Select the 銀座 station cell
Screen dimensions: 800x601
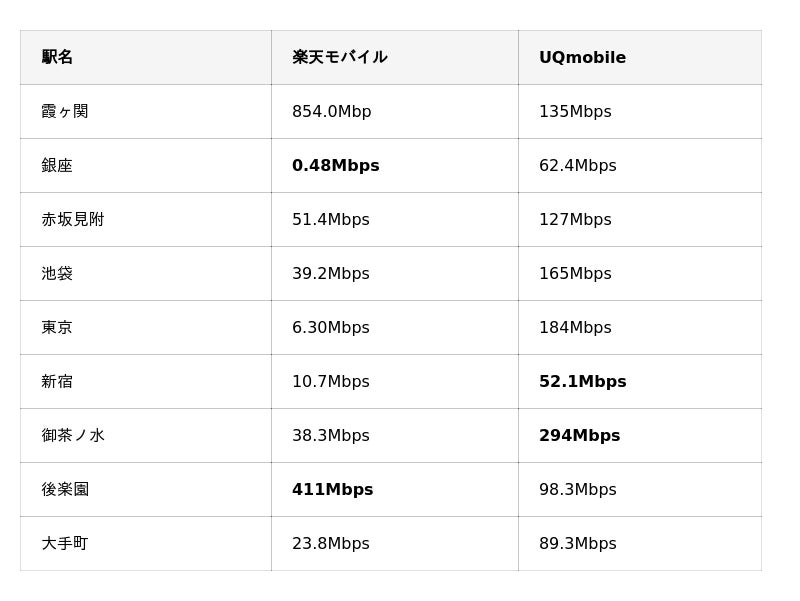pyautogui.click(x=57, y=165)
